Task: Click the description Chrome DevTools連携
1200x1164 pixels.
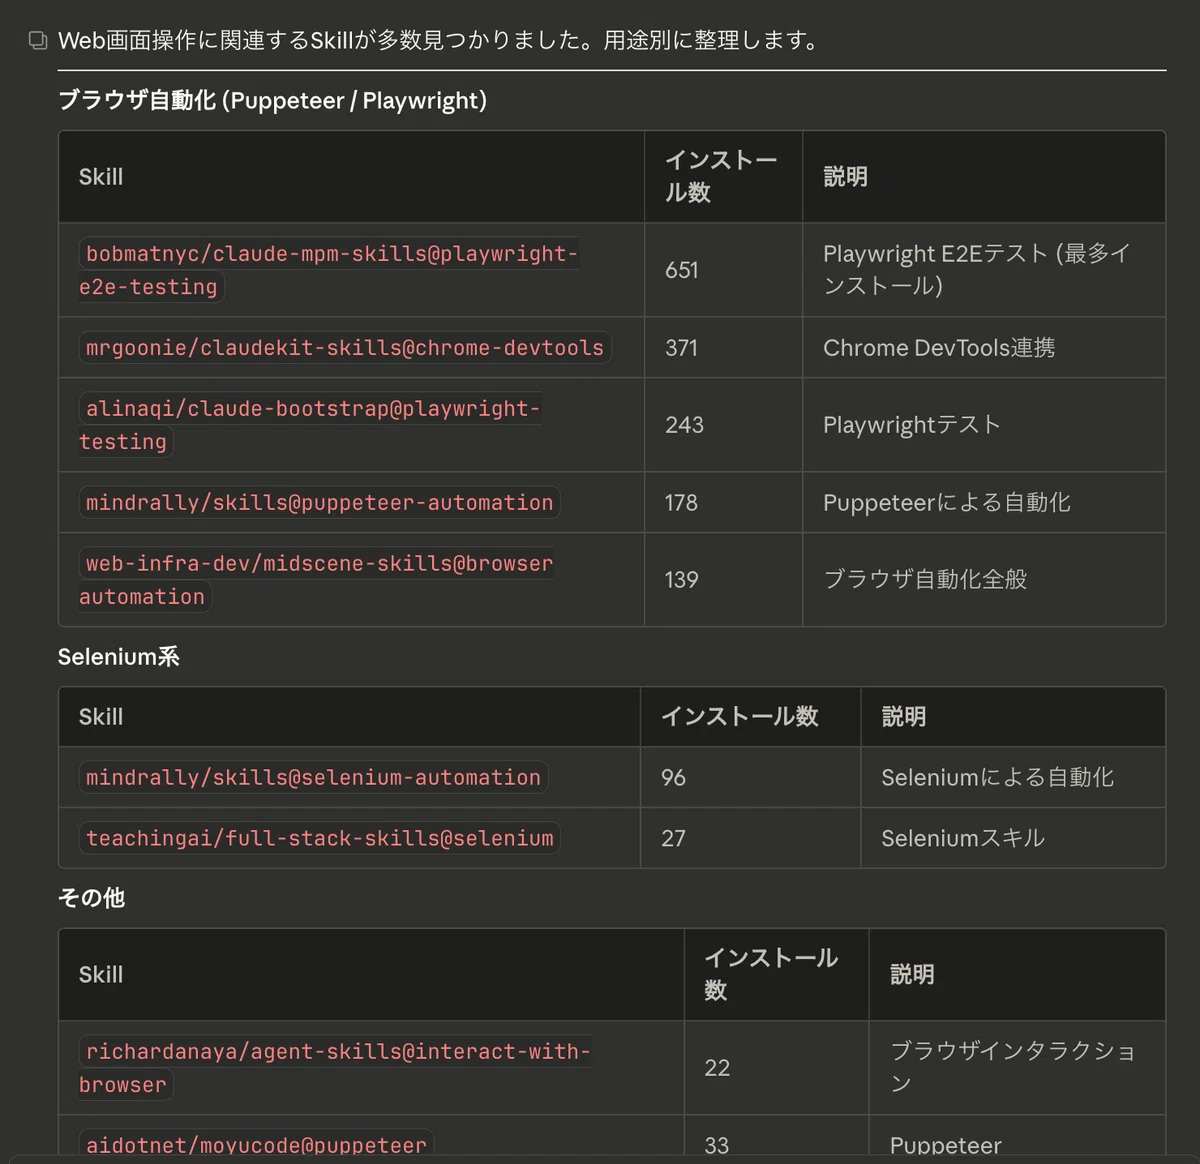Action: (x=939, y=348)
